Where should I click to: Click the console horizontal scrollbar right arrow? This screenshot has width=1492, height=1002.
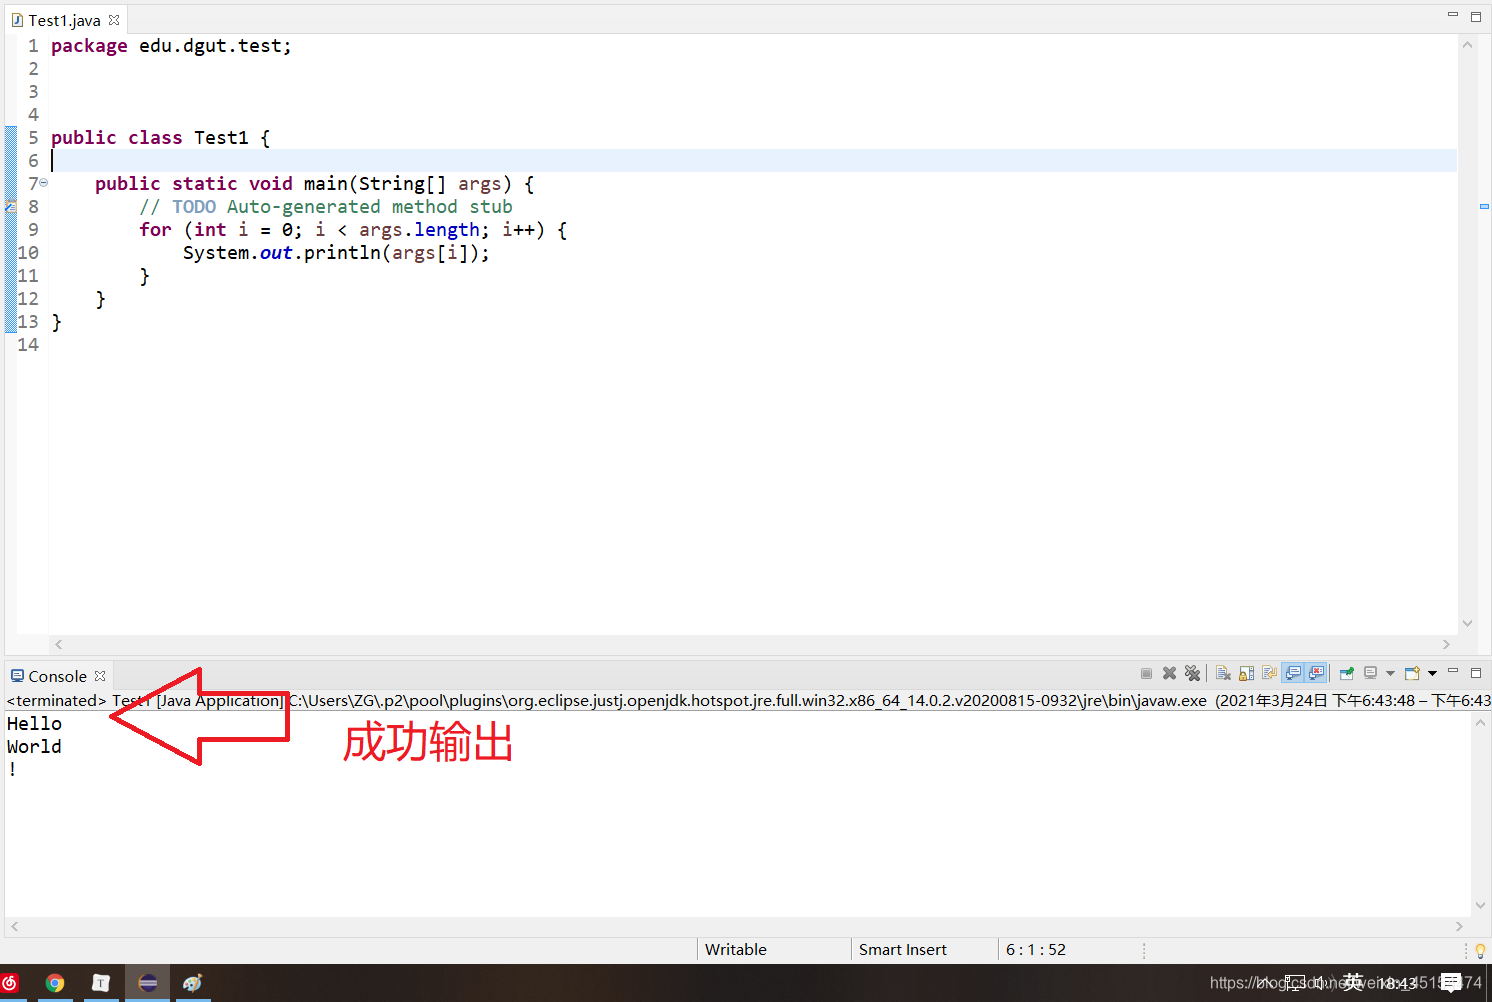[x=1459, y=927]
